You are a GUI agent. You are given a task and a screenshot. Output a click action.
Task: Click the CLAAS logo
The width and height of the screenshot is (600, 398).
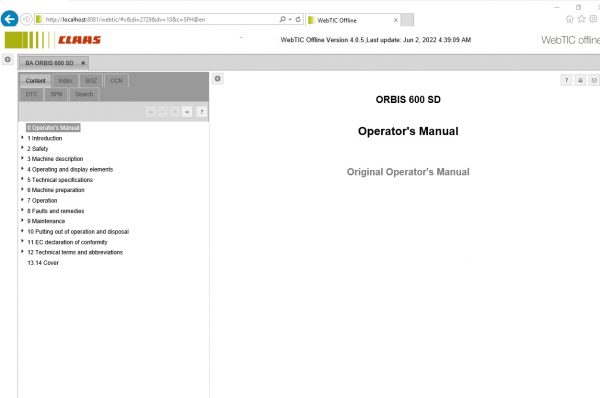79,40
